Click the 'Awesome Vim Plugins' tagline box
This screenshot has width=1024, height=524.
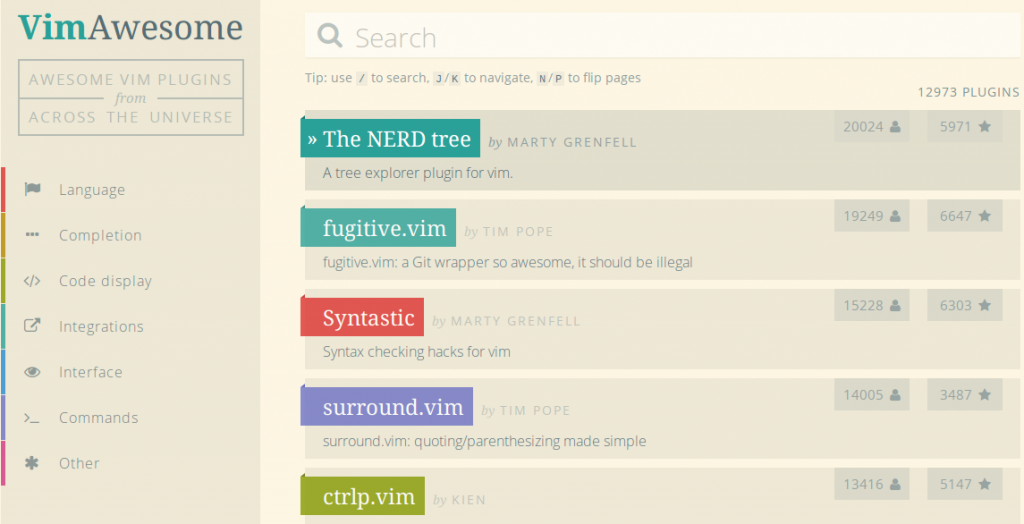tap(131, 98)
